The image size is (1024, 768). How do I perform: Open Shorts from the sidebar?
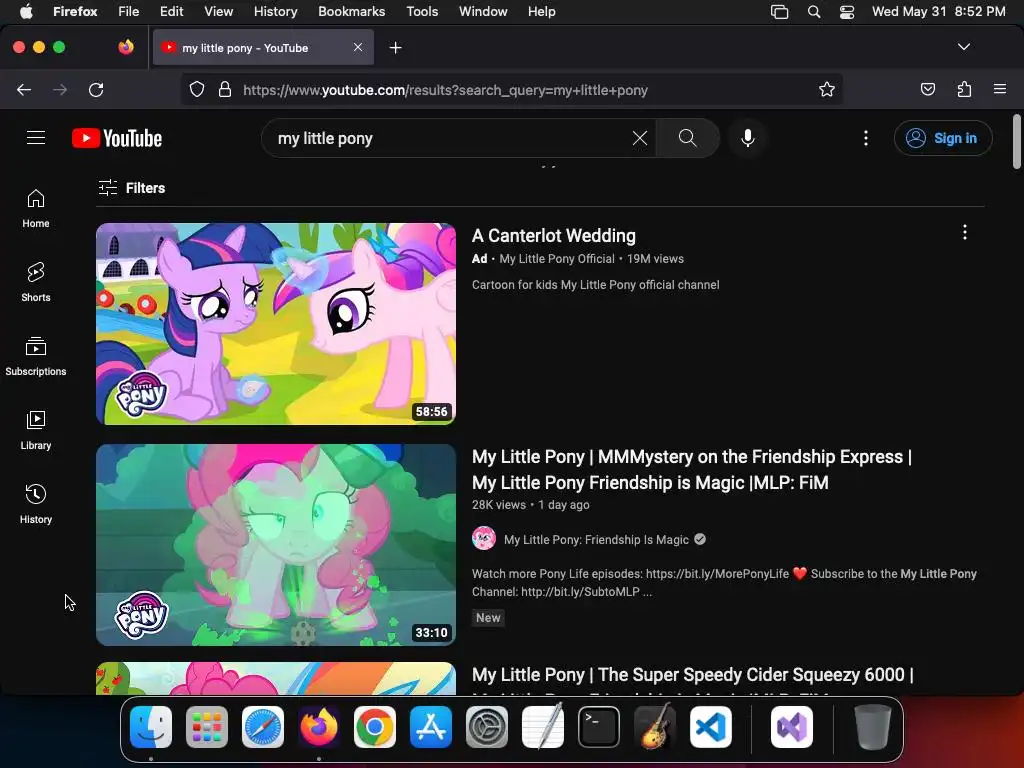click(36, 282)
